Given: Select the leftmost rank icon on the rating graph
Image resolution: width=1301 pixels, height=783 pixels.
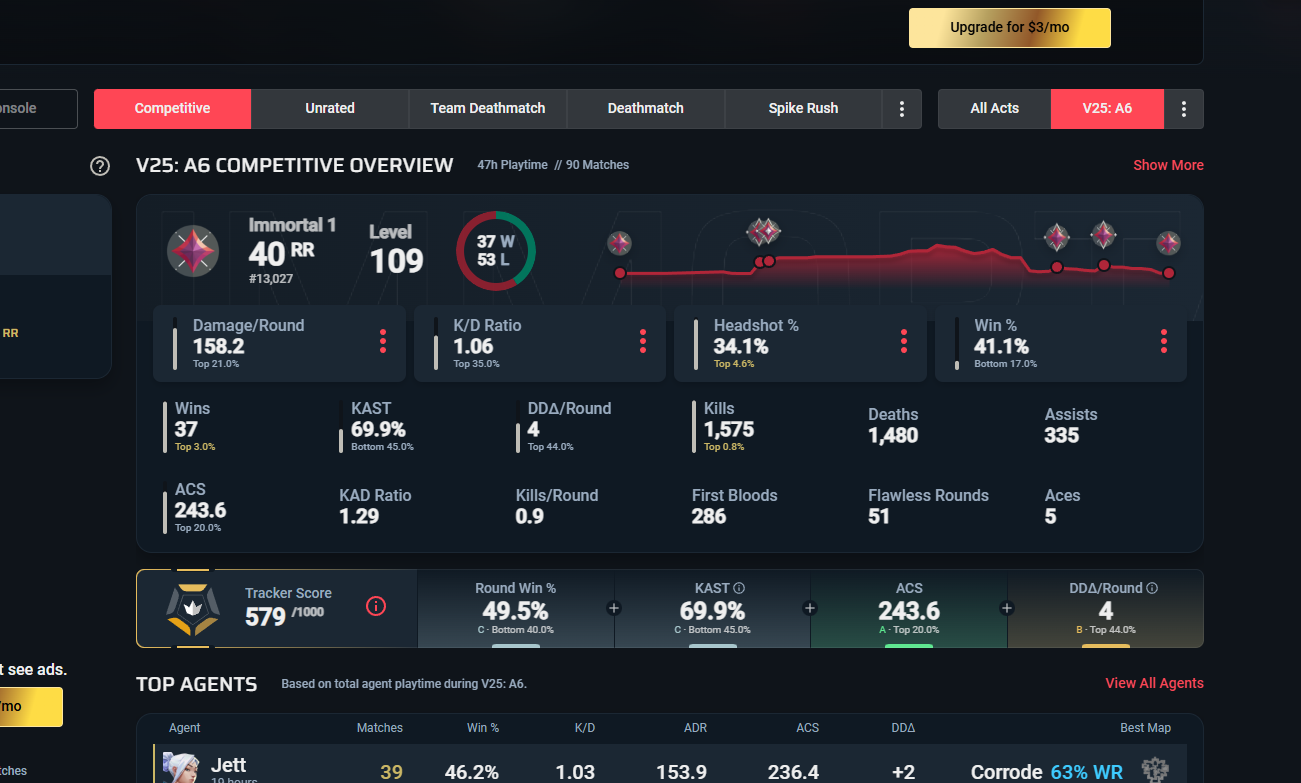Looking at the screenshot, I should tap(620, 243).
